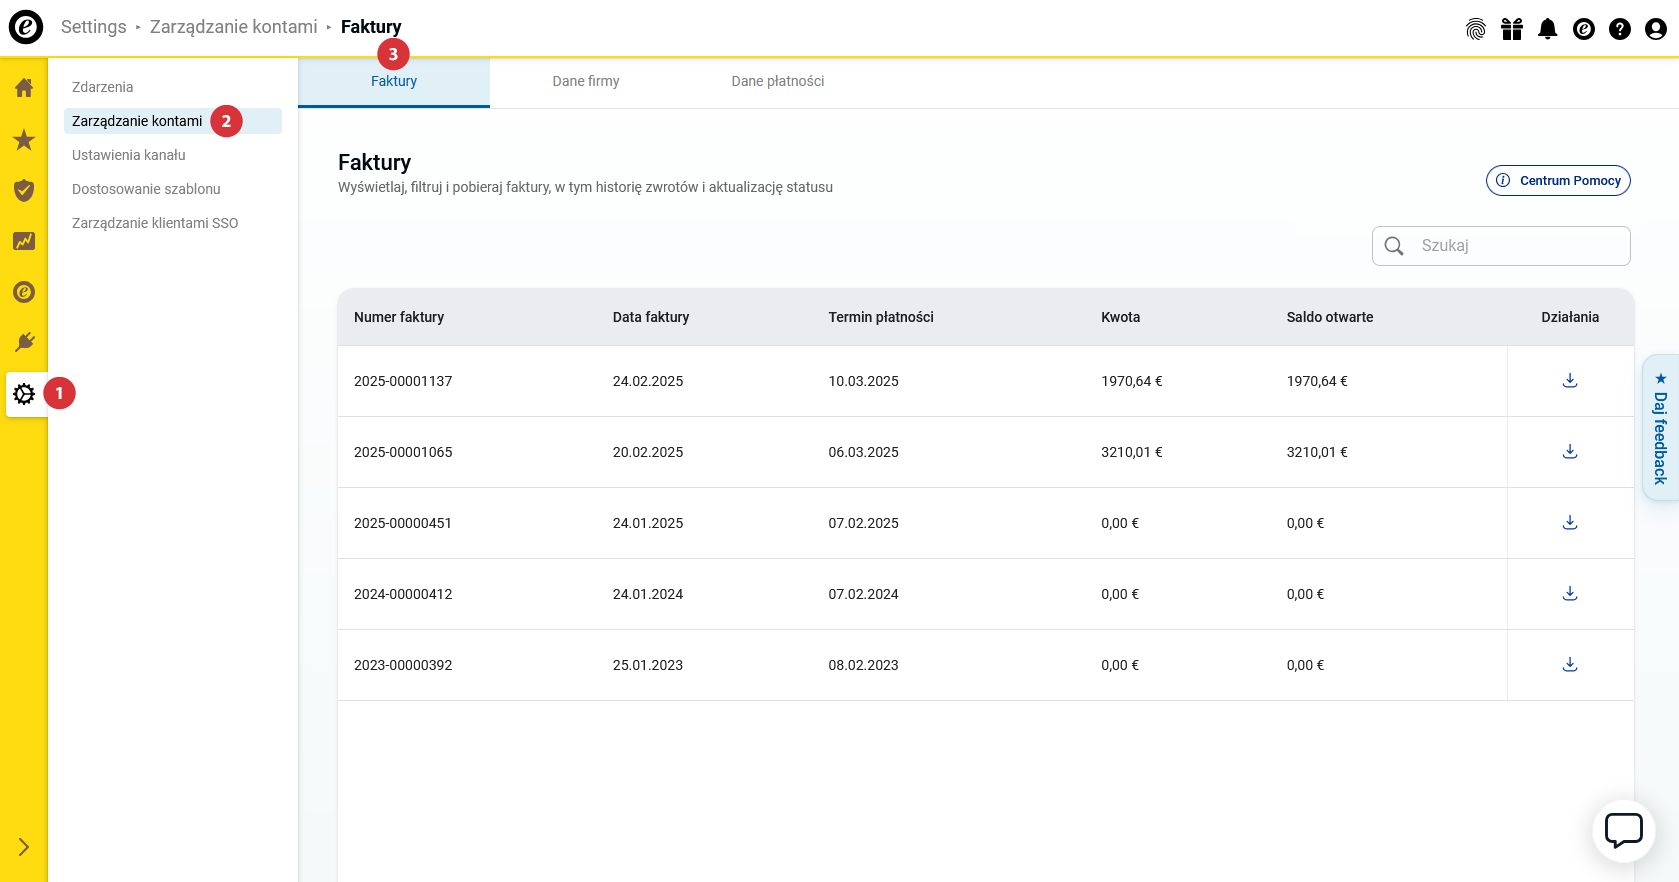Expand the left sidebar with the chevron
This screenshot has width=1679, height=882.
24,847
